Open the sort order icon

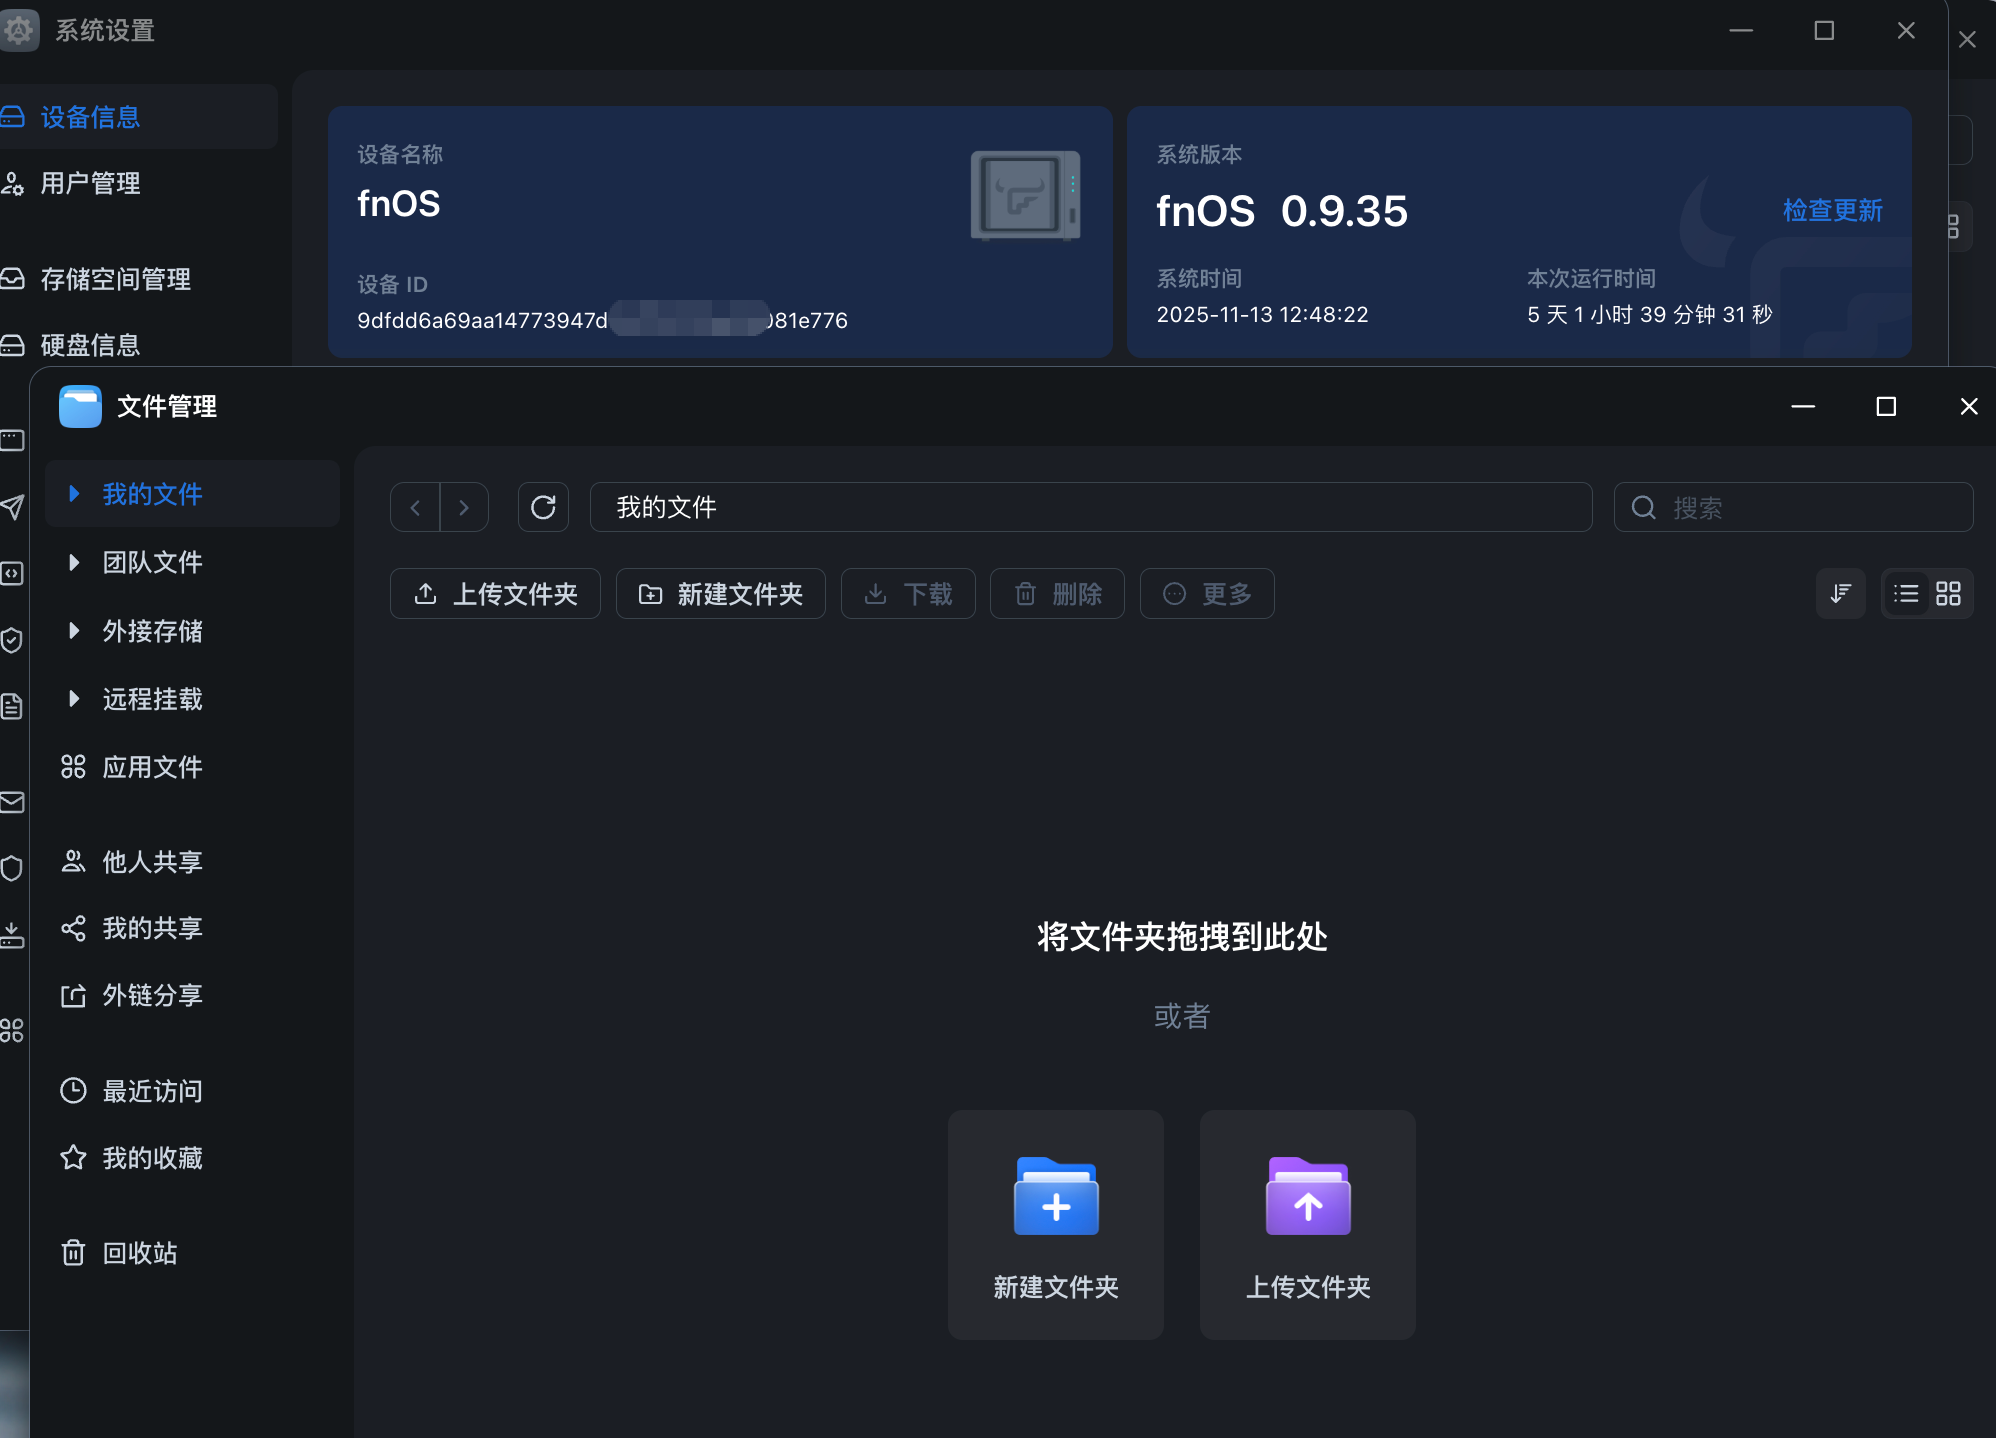tap(1840, 594)
